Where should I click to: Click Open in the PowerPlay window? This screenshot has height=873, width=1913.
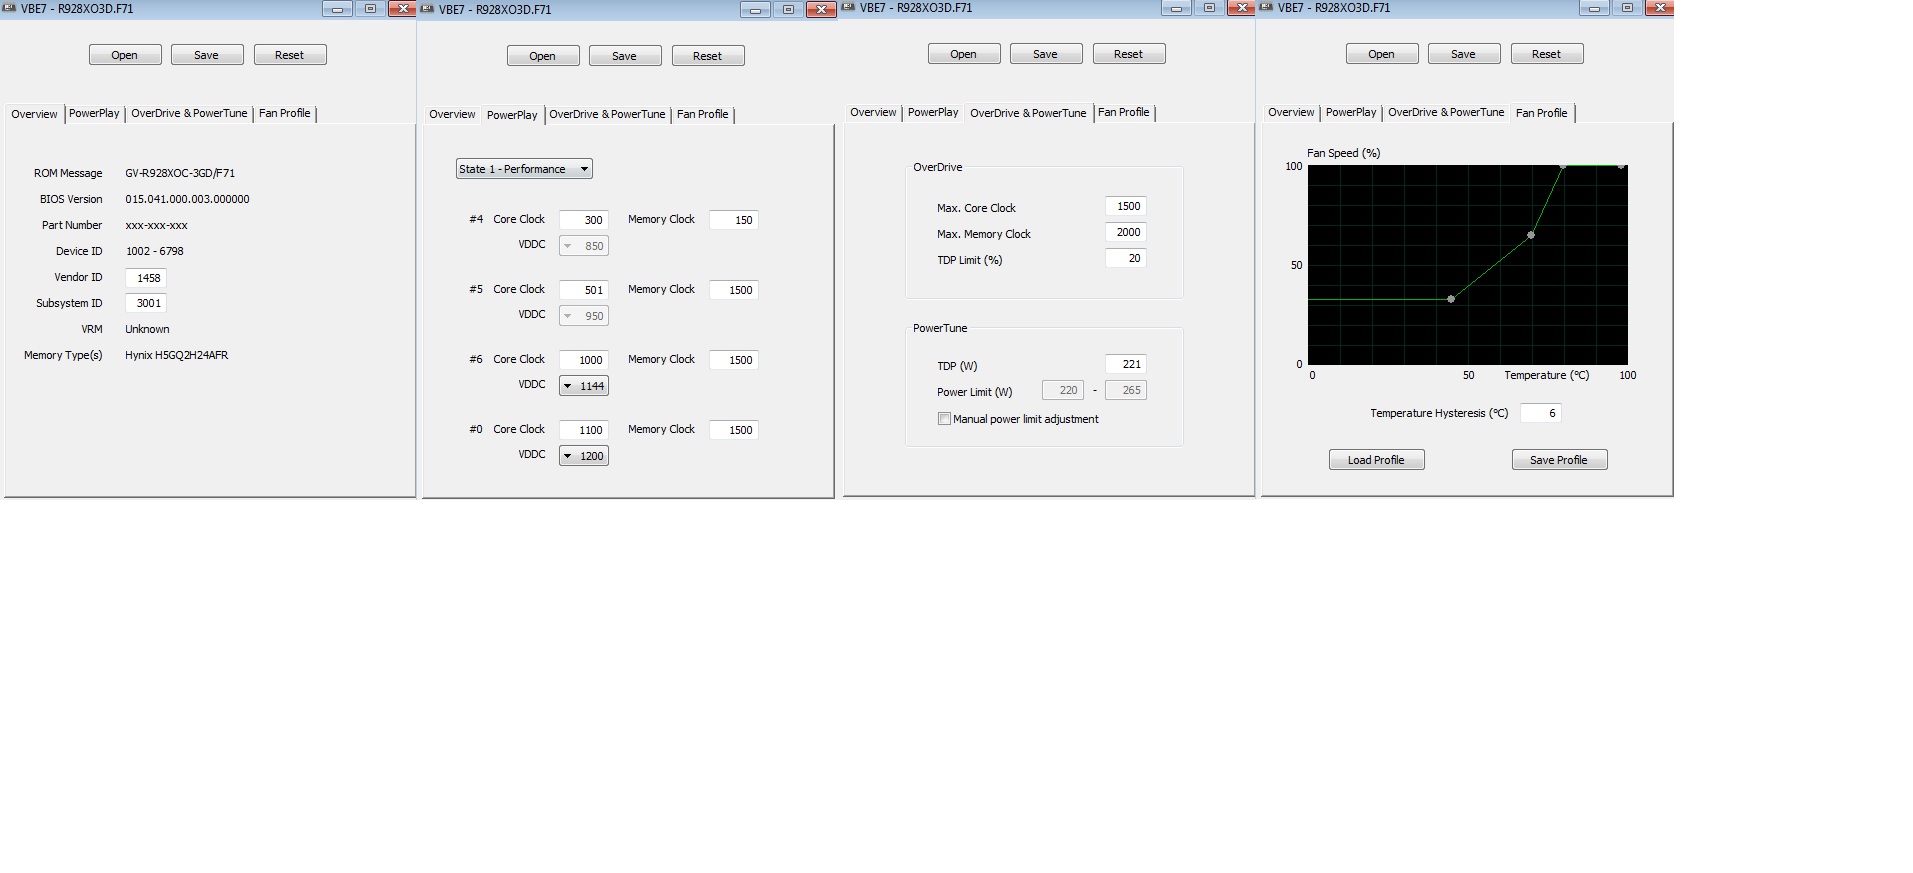543,56
